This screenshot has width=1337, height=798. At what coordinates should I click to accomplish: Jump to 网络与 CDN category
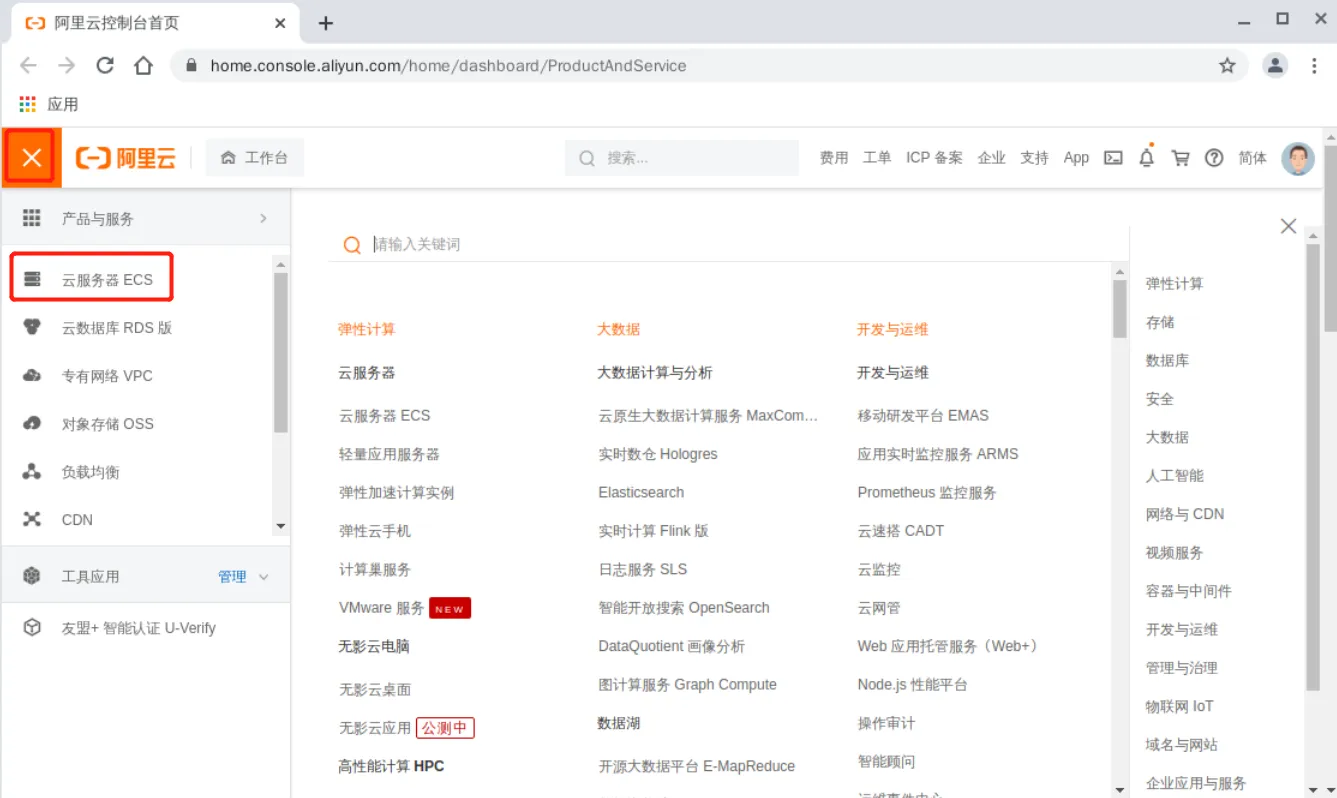pos(1185,514)
